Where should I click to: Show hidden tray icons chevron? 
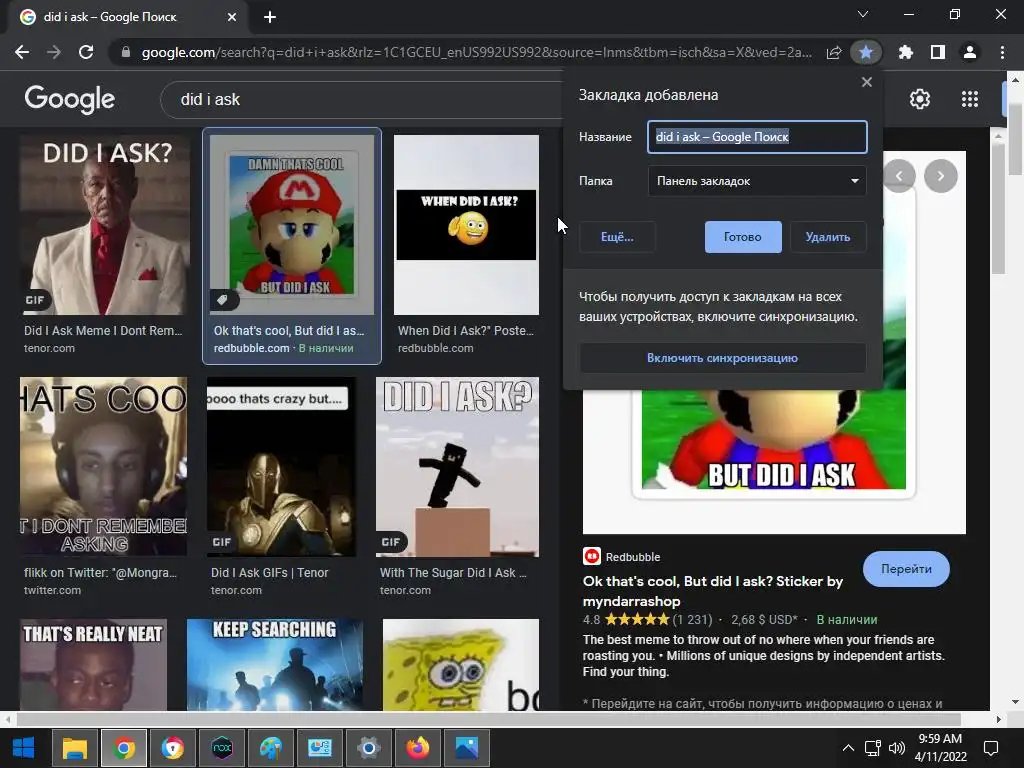pos(848,748)
